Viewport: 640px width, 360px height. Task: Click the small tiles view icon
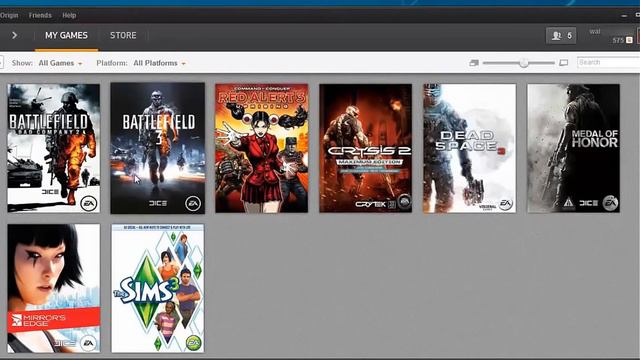474,63
